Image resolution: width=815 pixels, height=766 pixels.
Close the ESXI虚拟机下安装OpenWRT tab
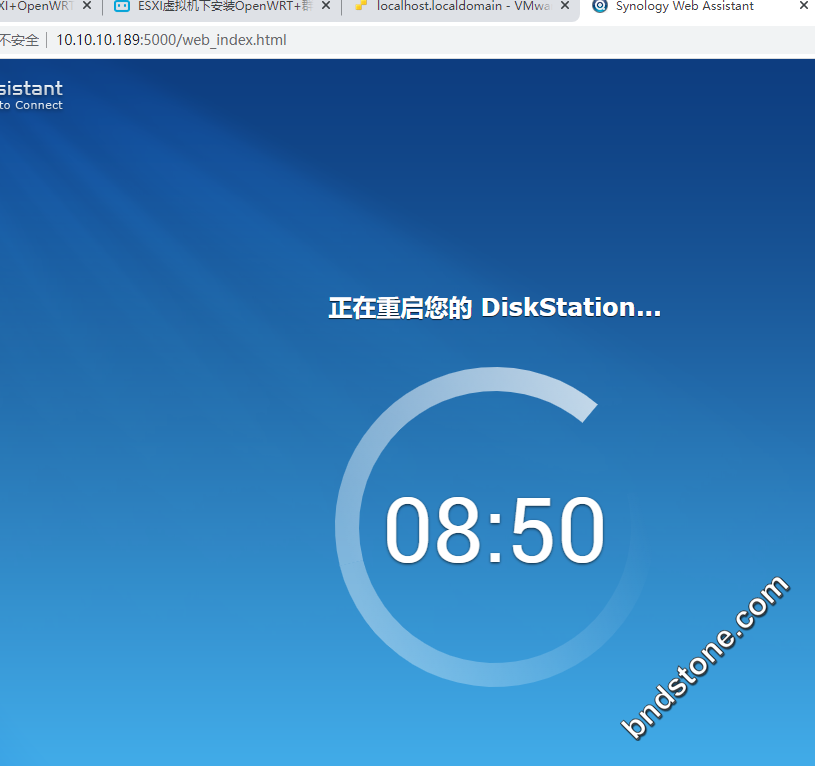[x=326, y=6]
